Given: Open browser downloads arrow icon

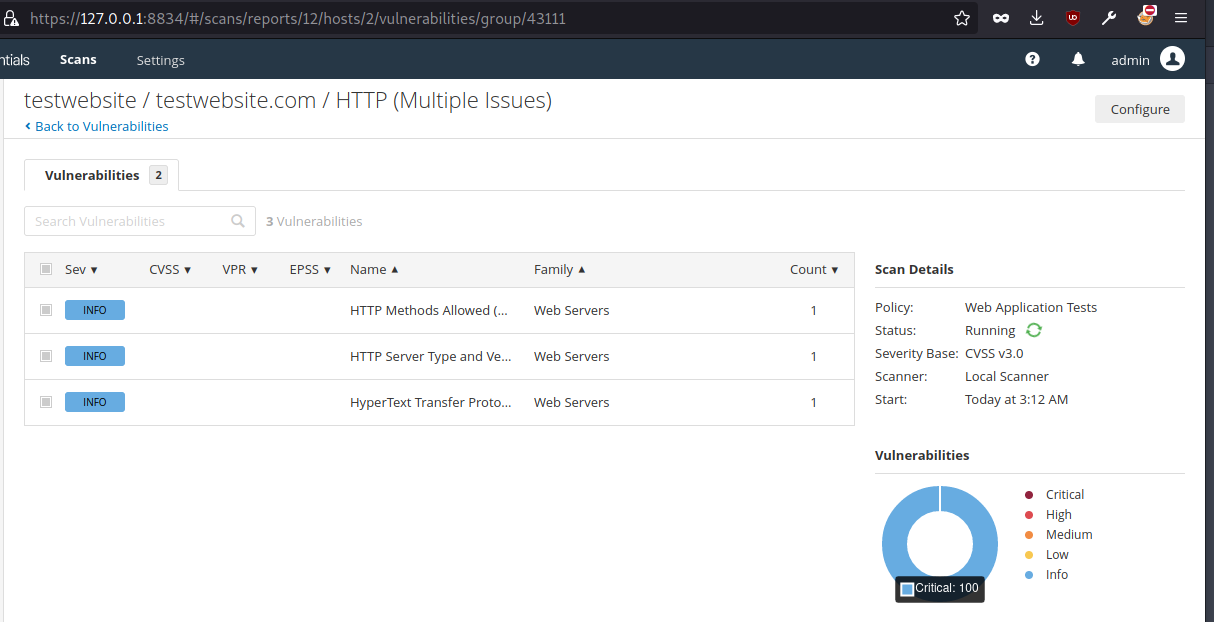Looking at the screenshot, I should pyautogui.click(x=1036, y=18).
